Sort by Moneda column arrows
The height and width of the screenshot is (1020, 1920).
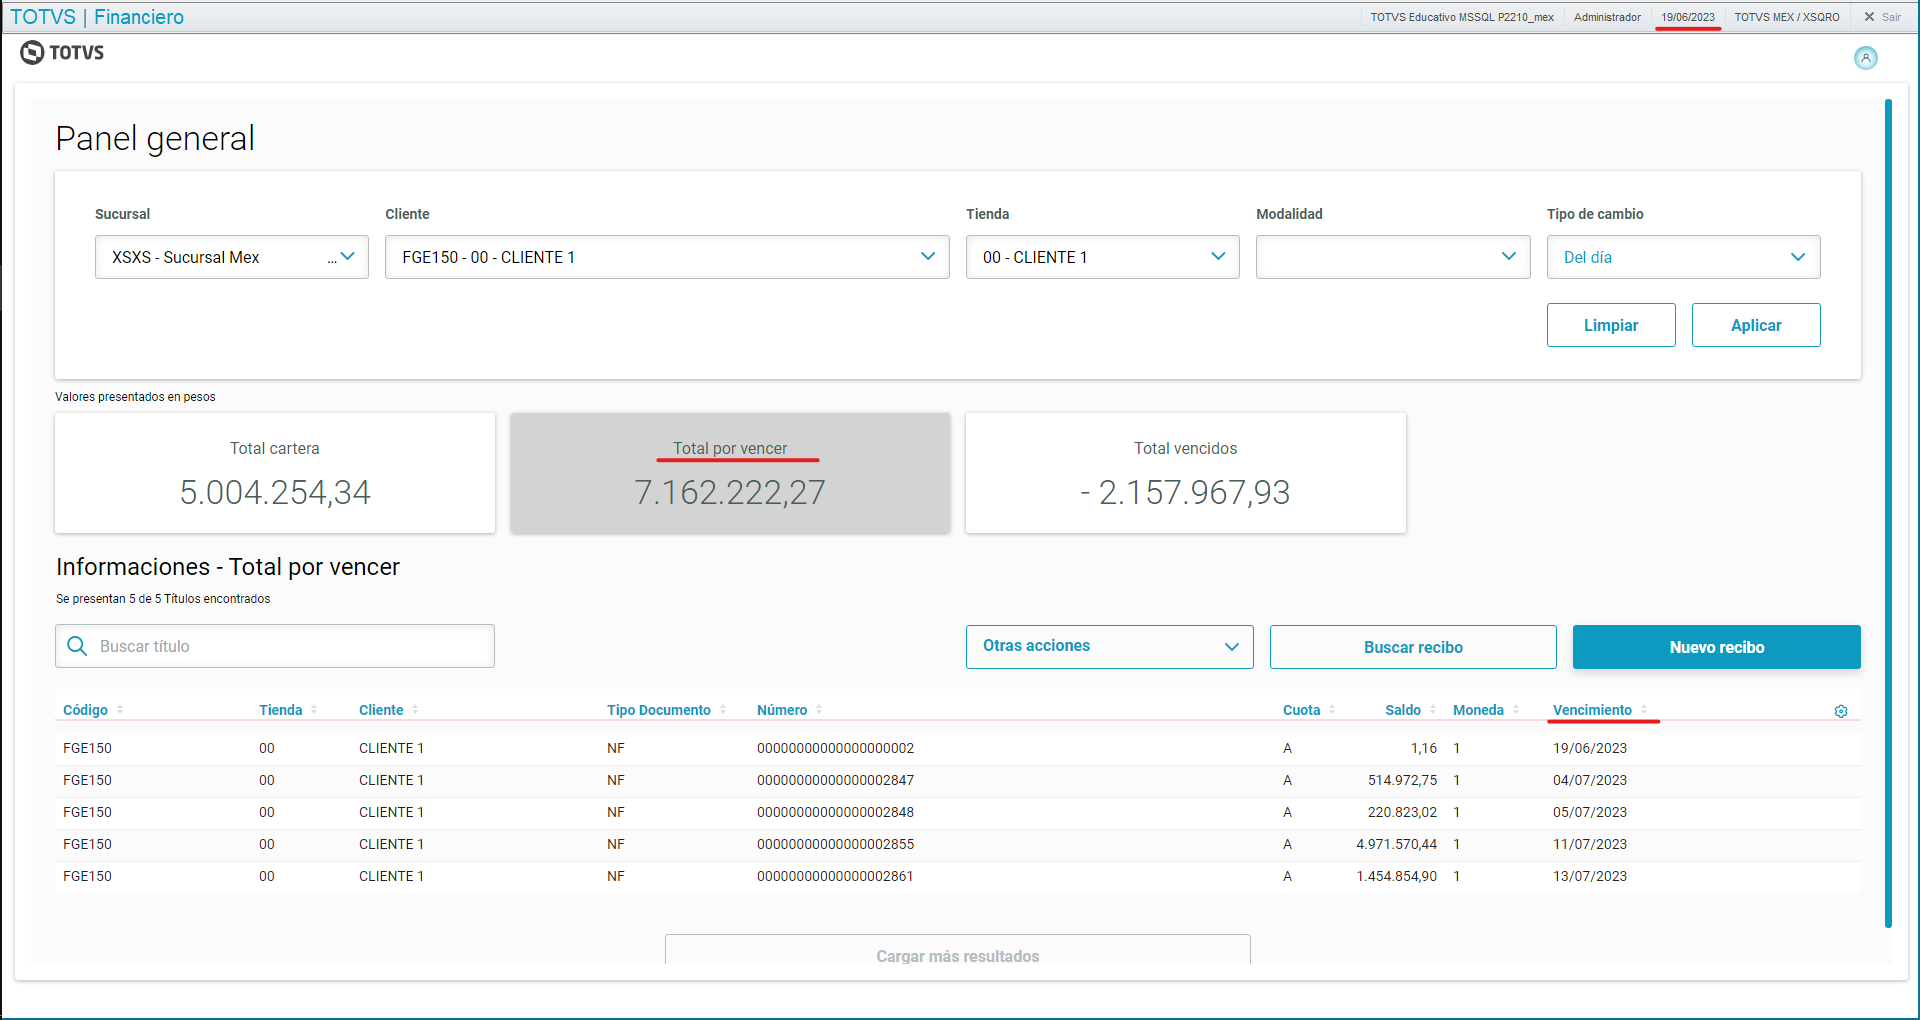coord(1516,709)
